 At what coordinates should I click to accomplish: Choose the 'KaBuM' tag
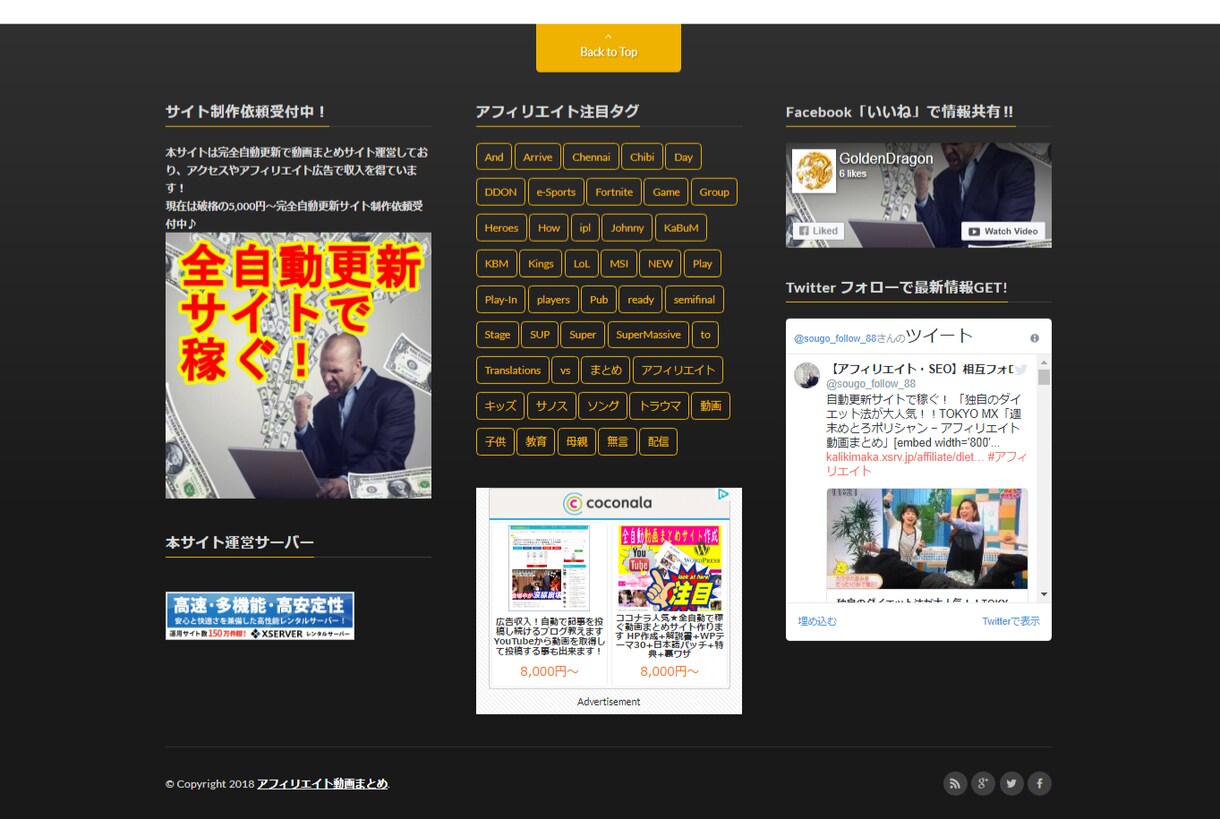point(681,228)
